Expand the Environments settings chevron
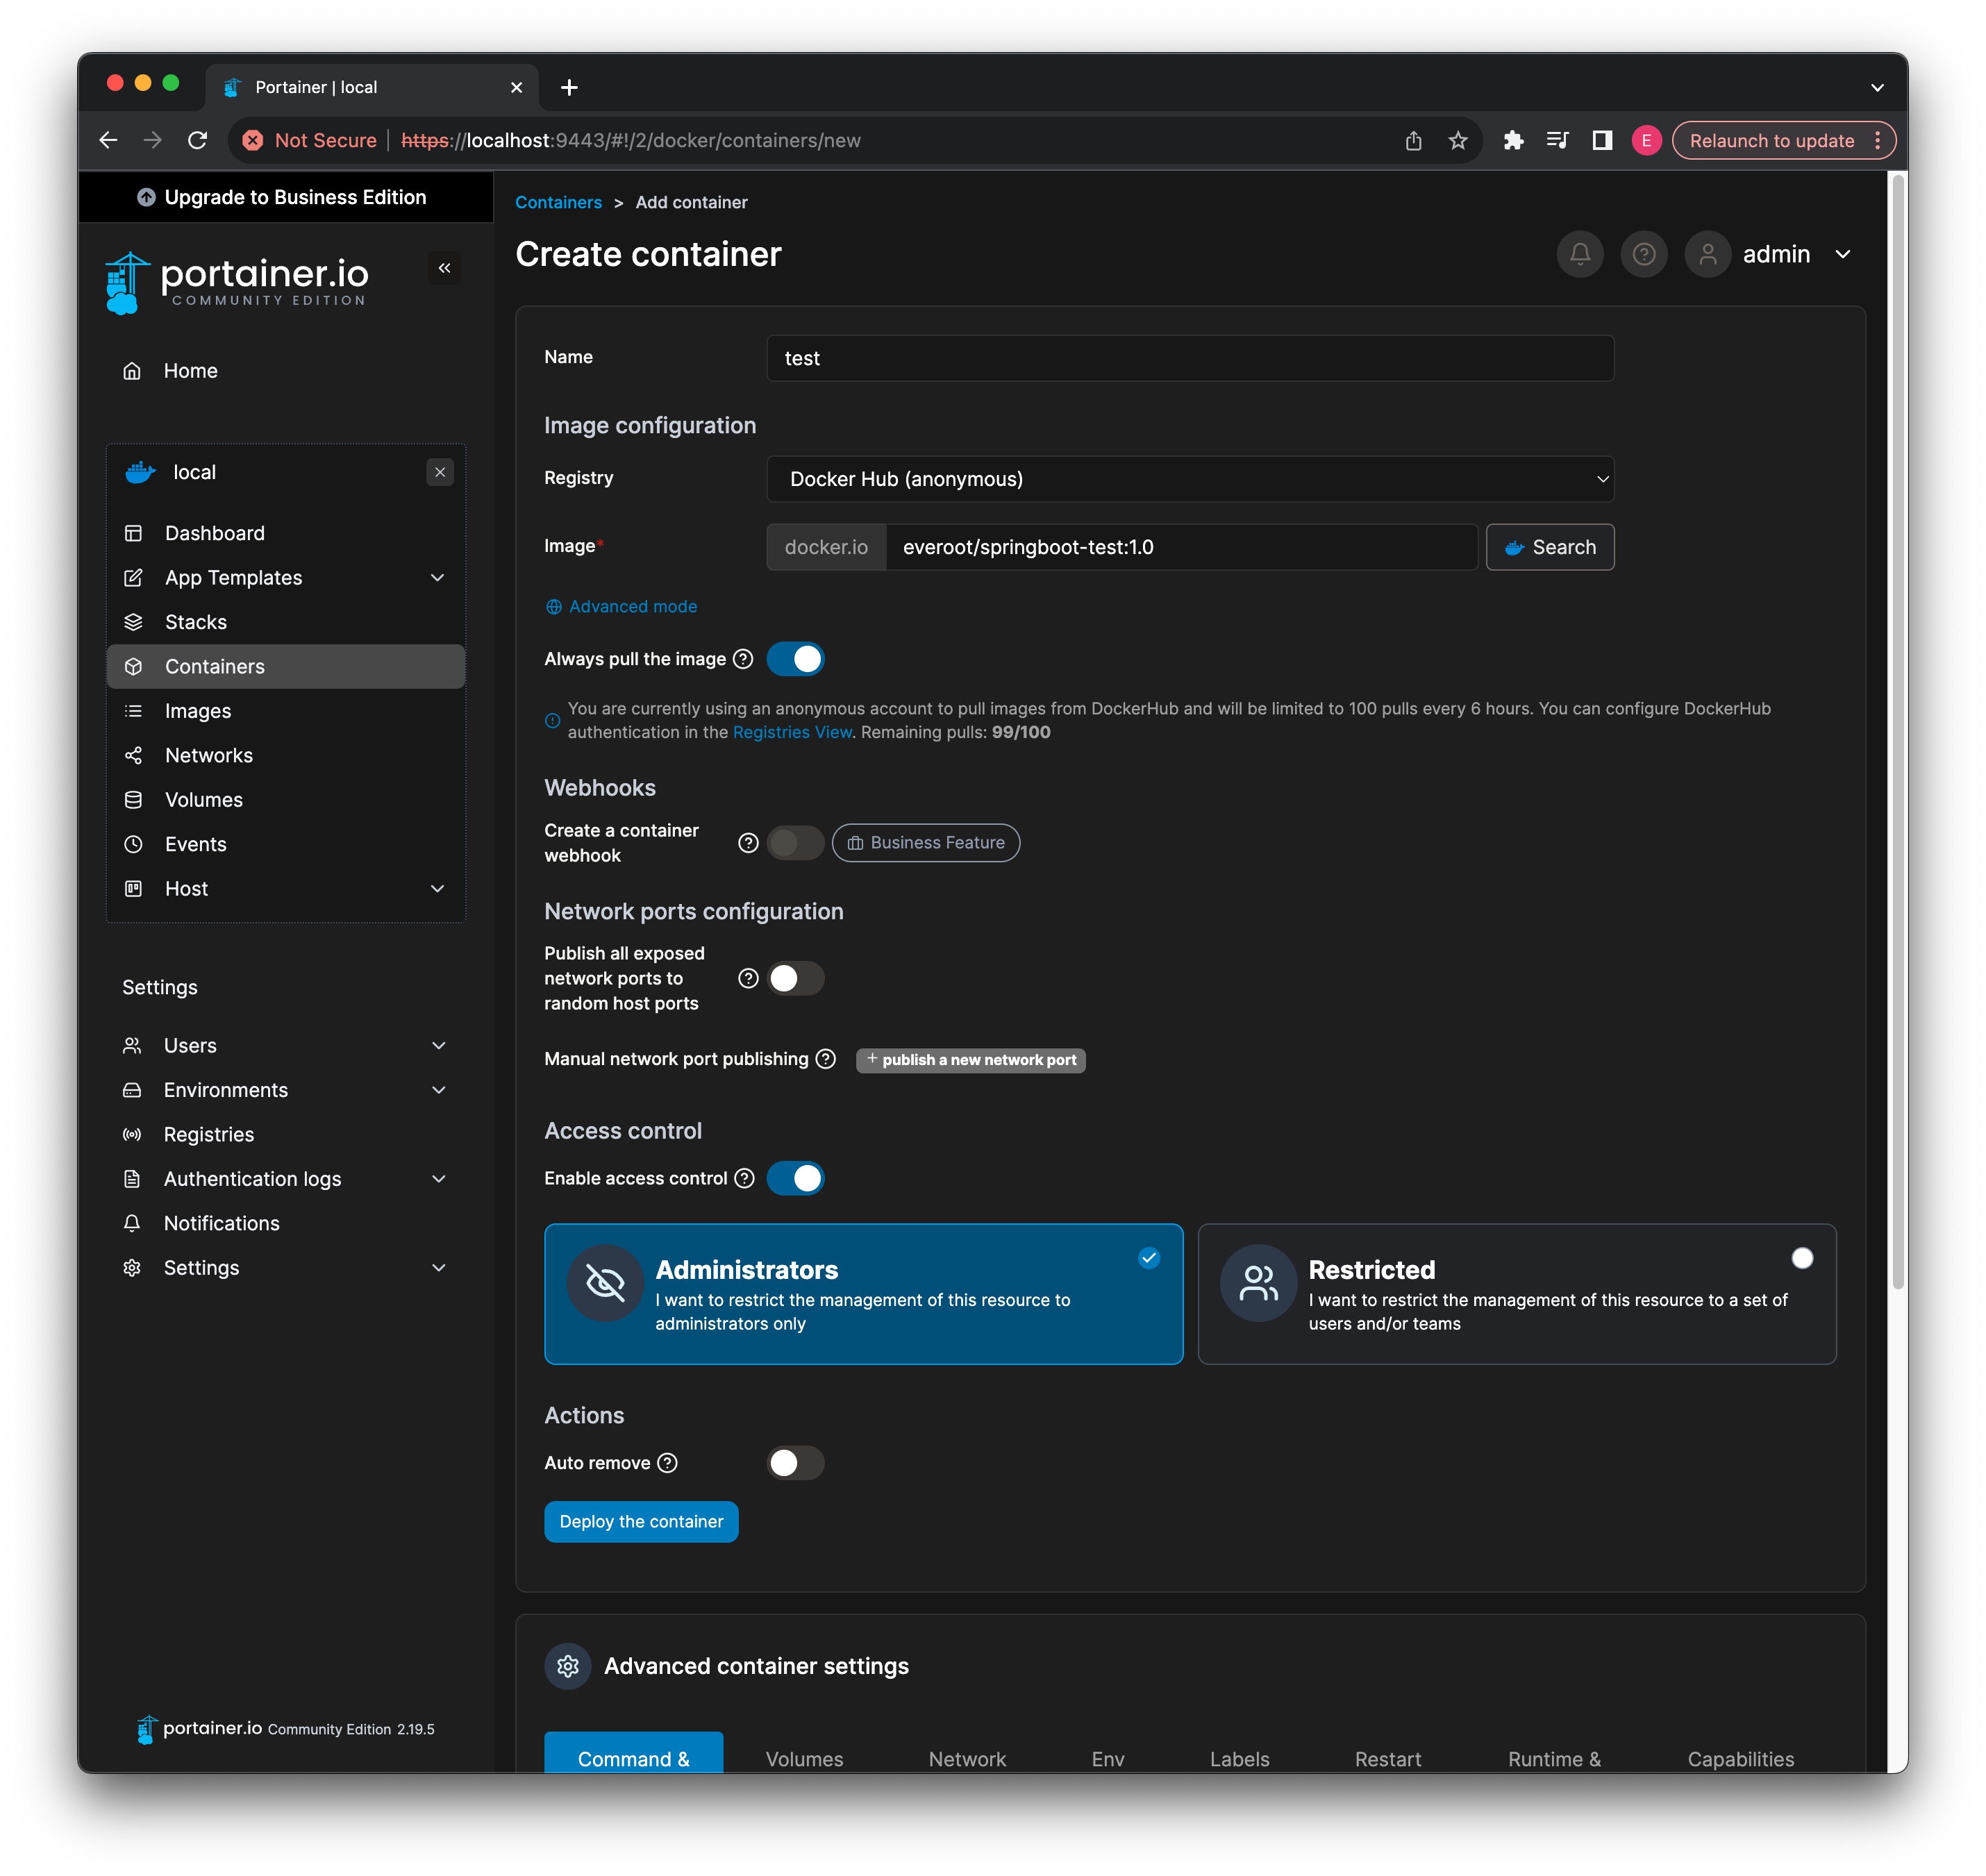Screen dimensions: 1986x1876 [x=438, y=1090]
